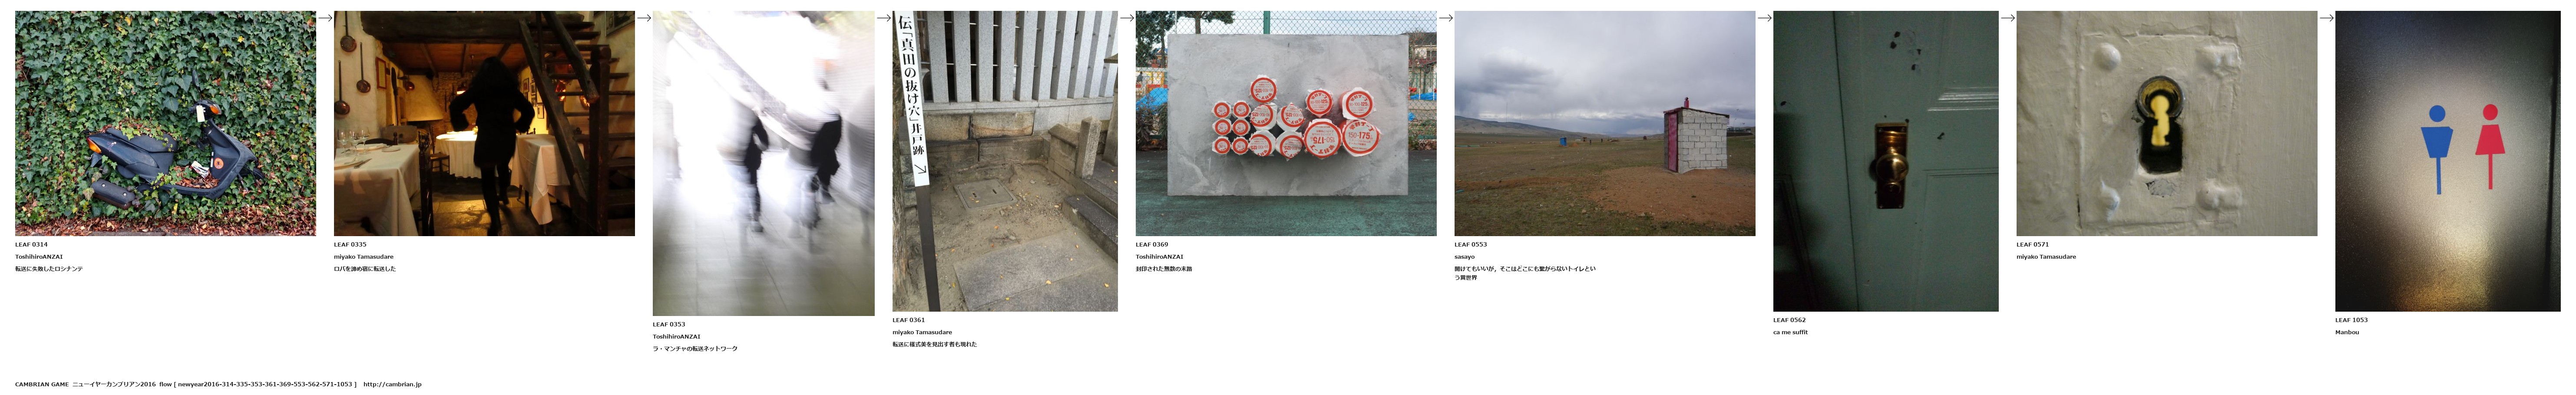Click the arrow after the blurred walking figures photo
2576x395 pixels.
tap(884, 18)
